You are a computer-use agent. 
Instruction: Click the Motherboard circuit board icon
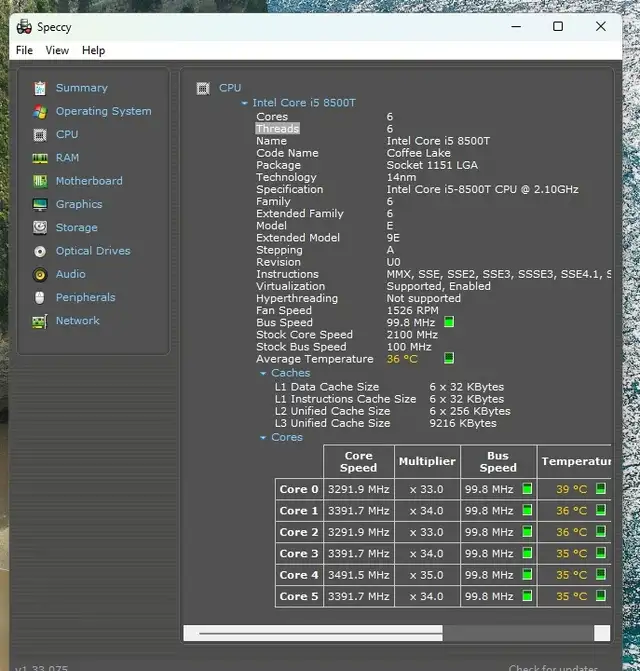tap(40, 181)
